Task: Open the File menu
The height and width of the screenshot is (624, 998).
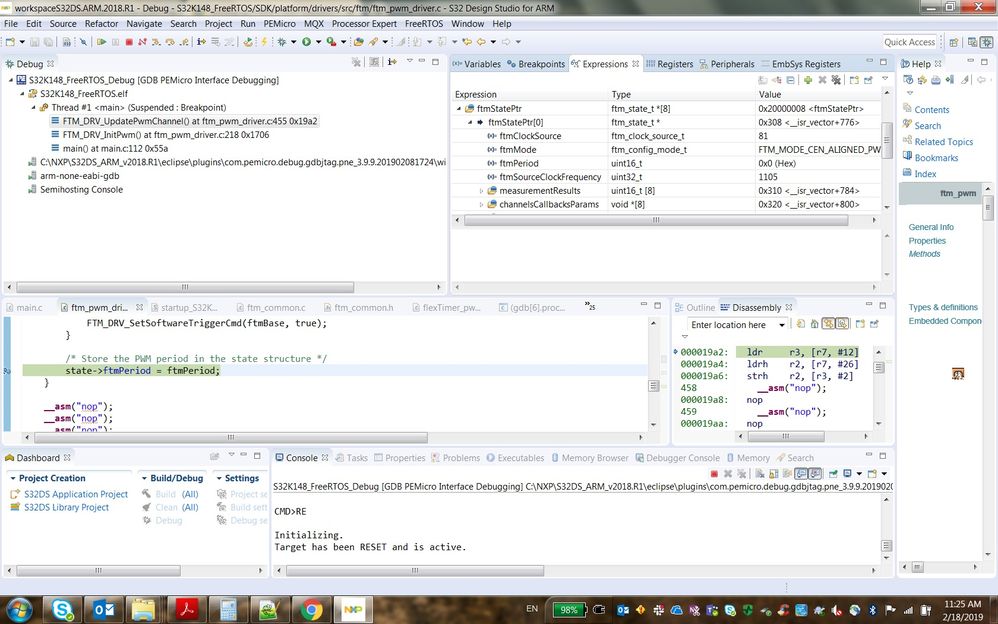Action: coord(11,24)
